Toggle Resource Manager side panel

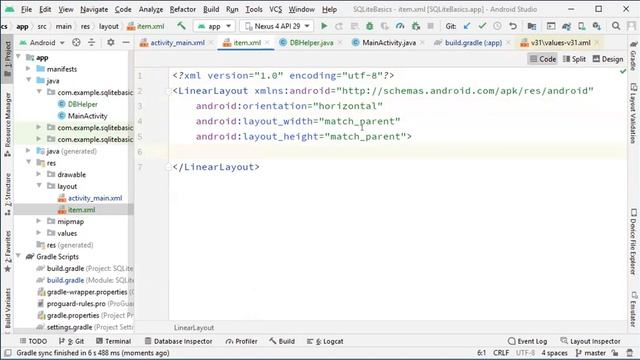pyautogui.click(x=7, y=124)
